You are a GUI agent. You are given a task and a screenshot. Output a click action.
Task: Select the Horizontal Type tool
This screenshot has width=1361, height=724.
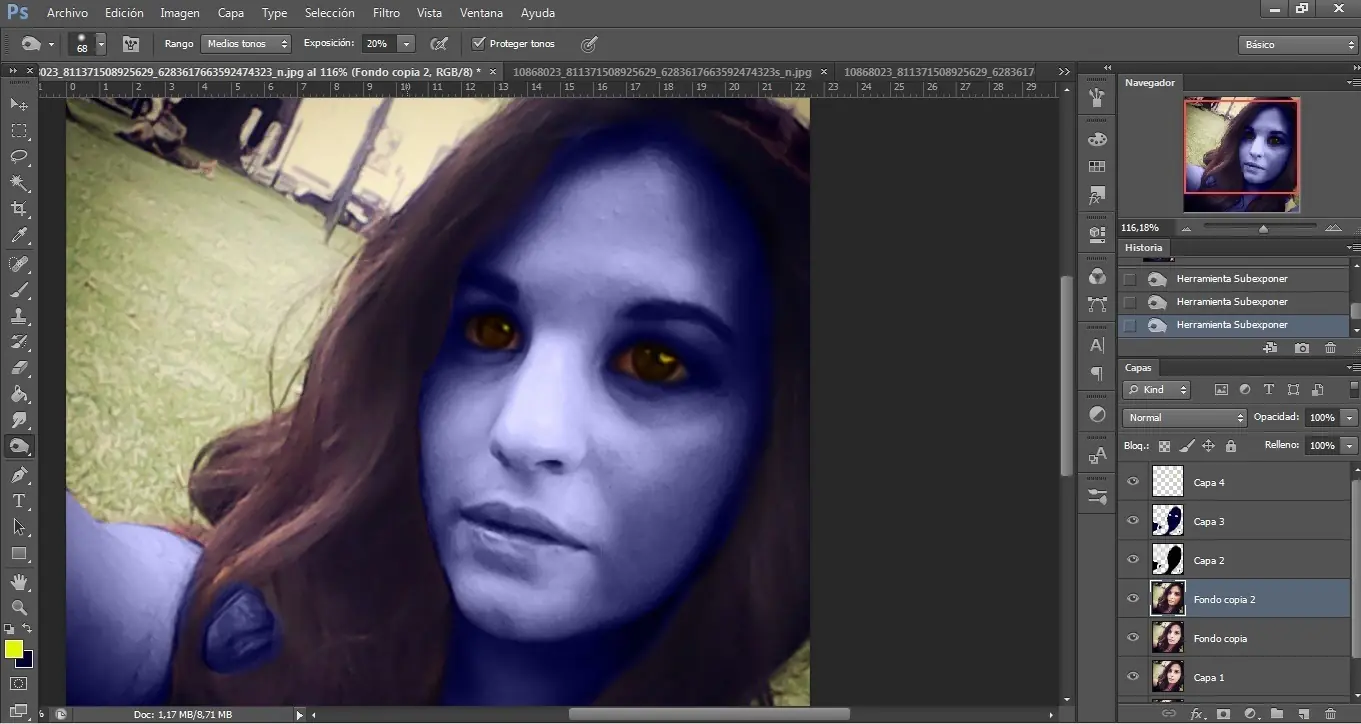pos(19,501)
